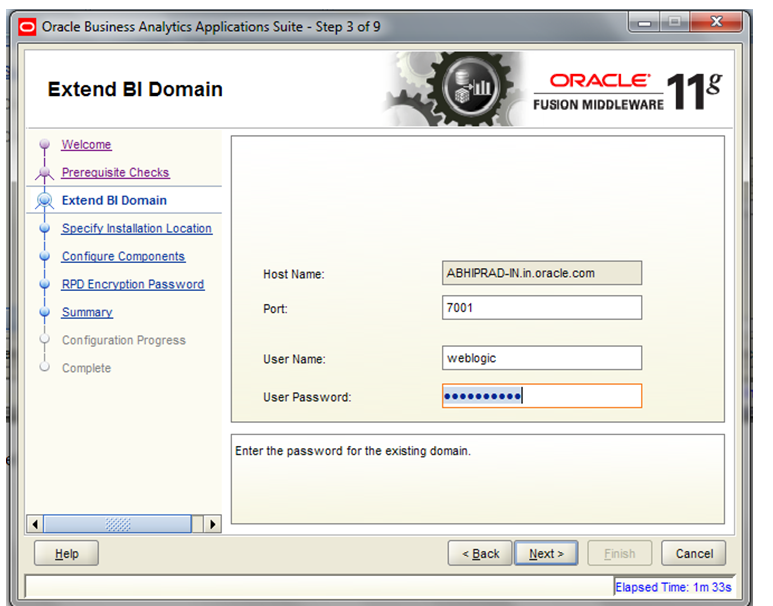This screenshot has width=773, height=606.
Task: Click the Summary step bullet icon
Action: pyautogui.click(x=44, y=312)
